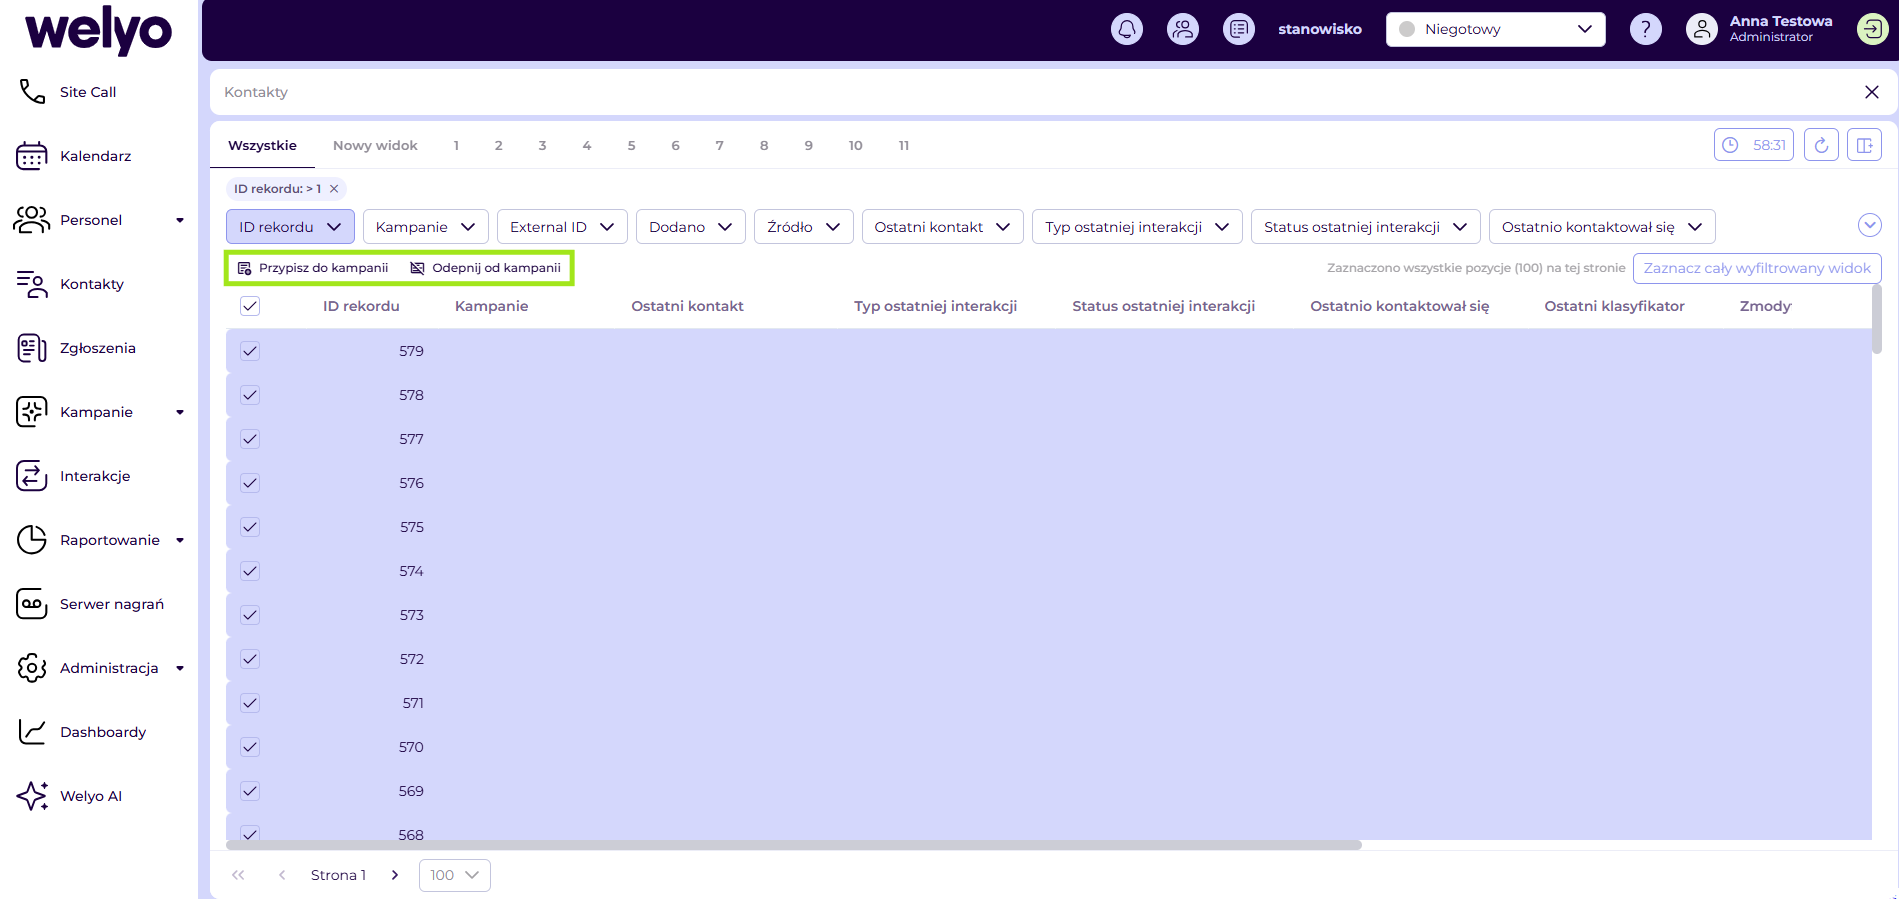The height and width of the screenshot is (899, 1899).
Task: Switch to the Nowy widok tab
Action: [375, 145]
